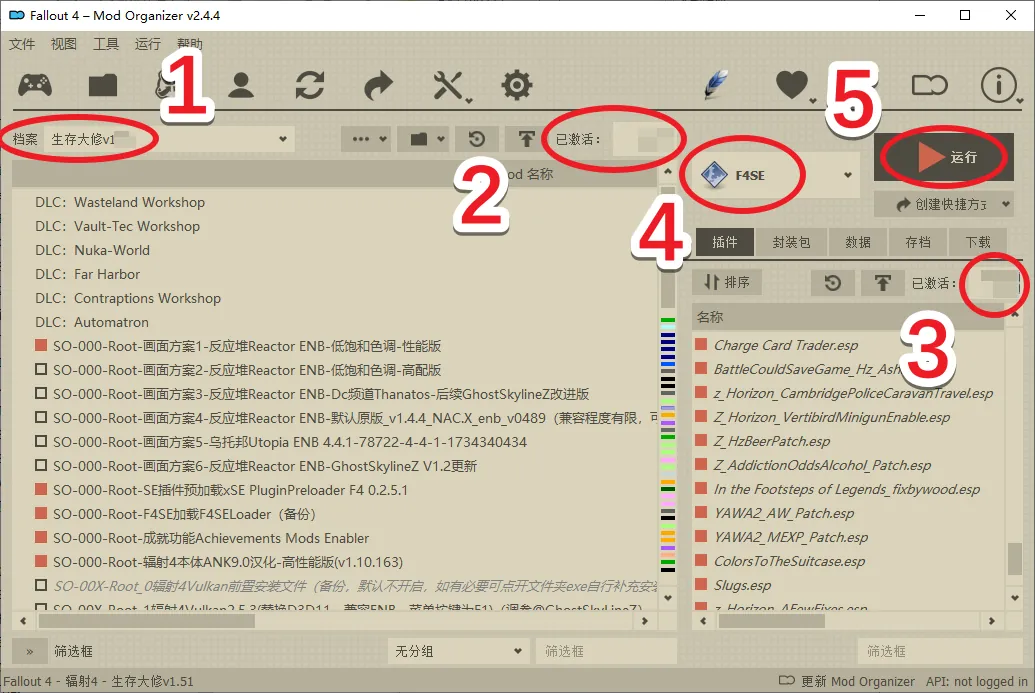Click the plugin list create backup icon

883,283
